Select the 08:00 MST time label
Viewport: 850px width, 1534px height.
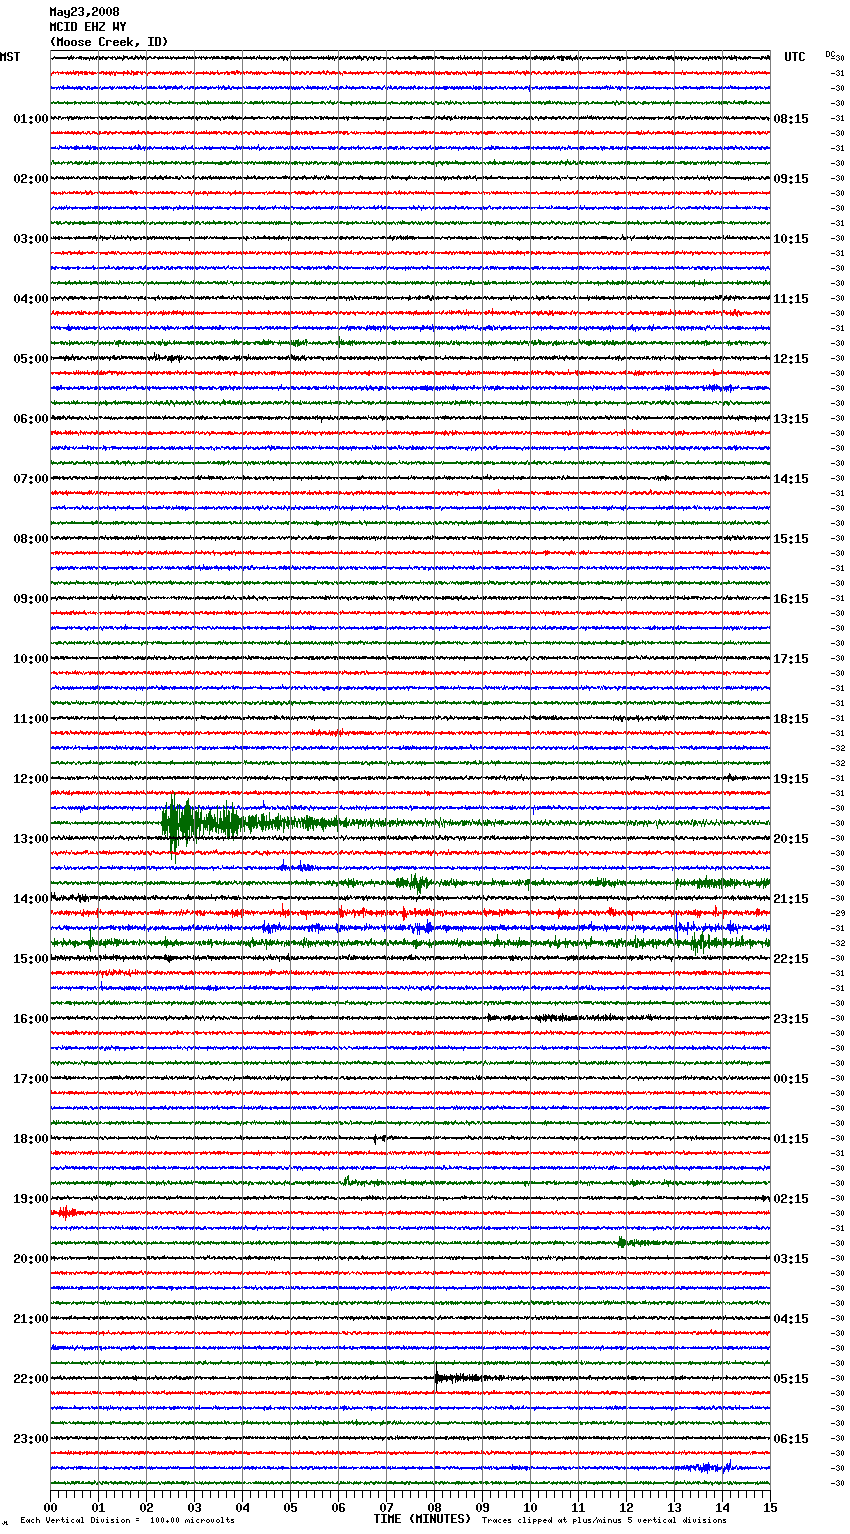31,539
